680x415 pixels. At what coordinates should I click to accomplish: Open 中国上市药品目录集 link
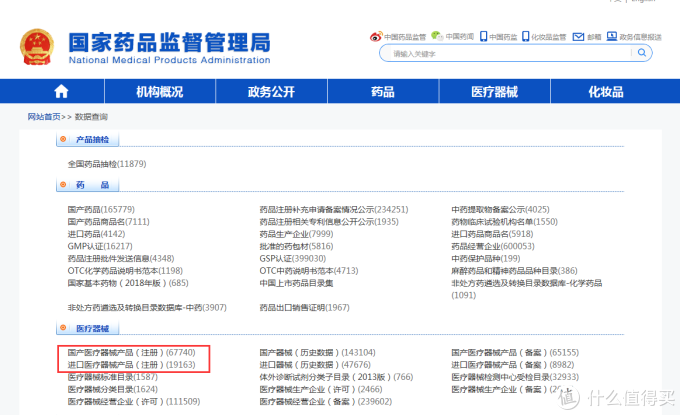pyautogui.click(x=297, y=283)
